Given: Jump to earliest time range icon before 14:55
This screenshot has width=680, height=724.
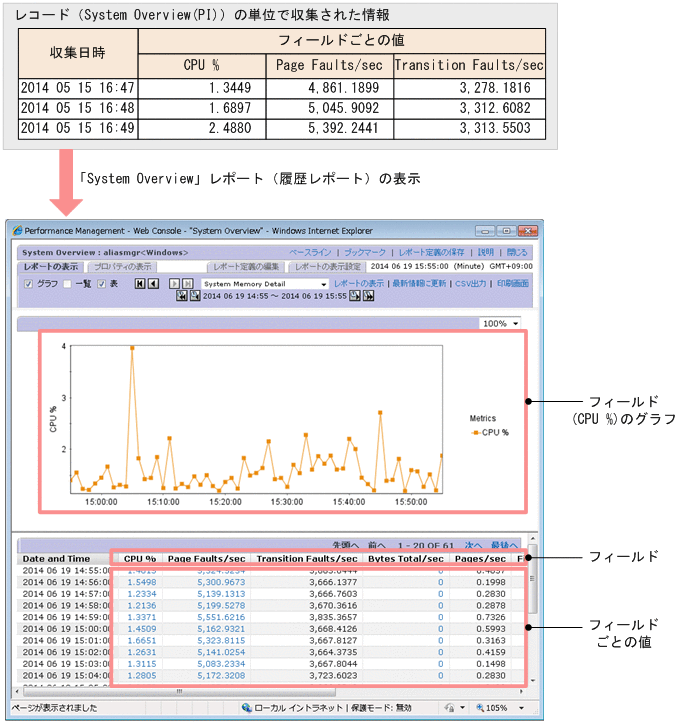Looking at the screenshot, I should click(182, 296).
